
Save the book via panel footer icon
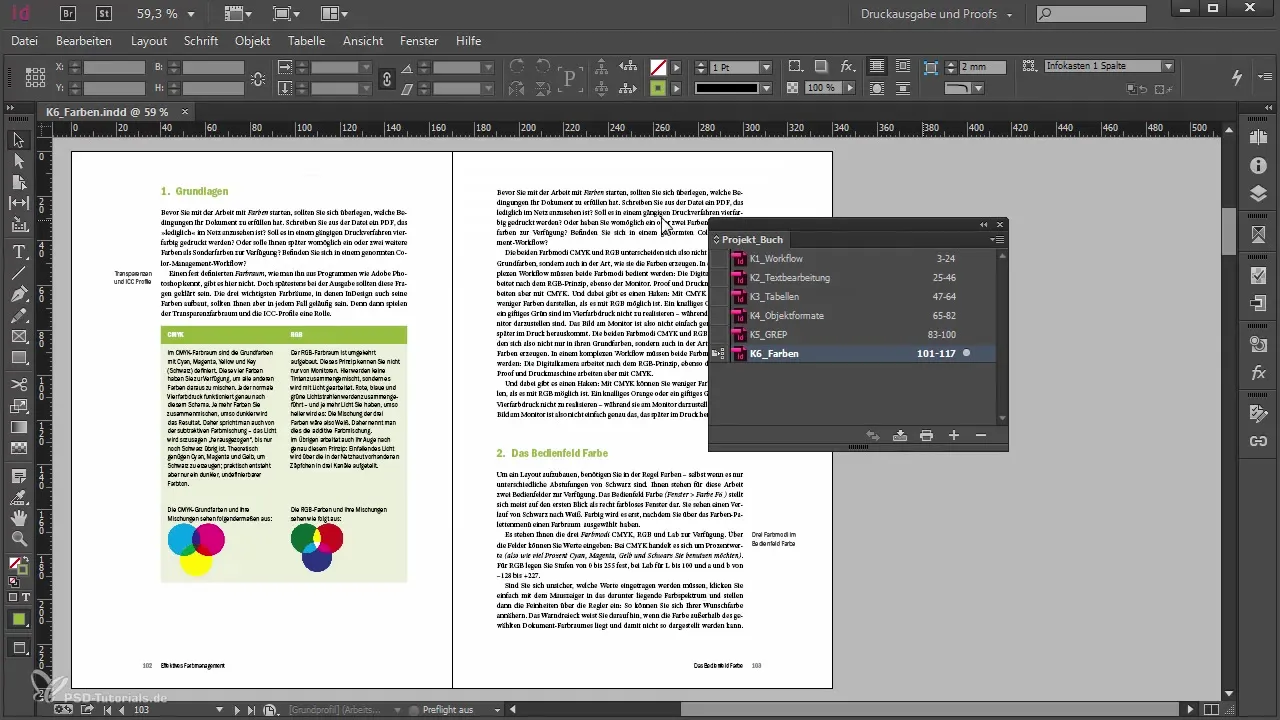click(899, 435)
